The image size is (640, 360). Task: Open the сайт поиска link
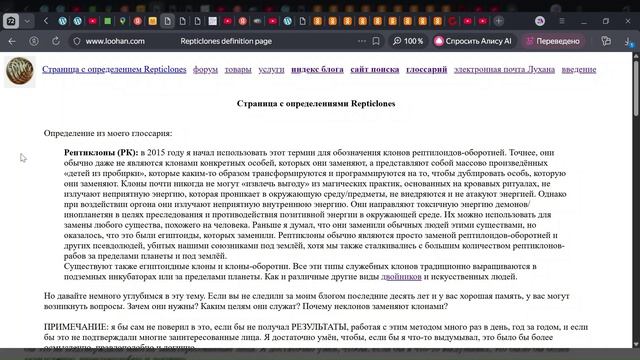[375, 69]
